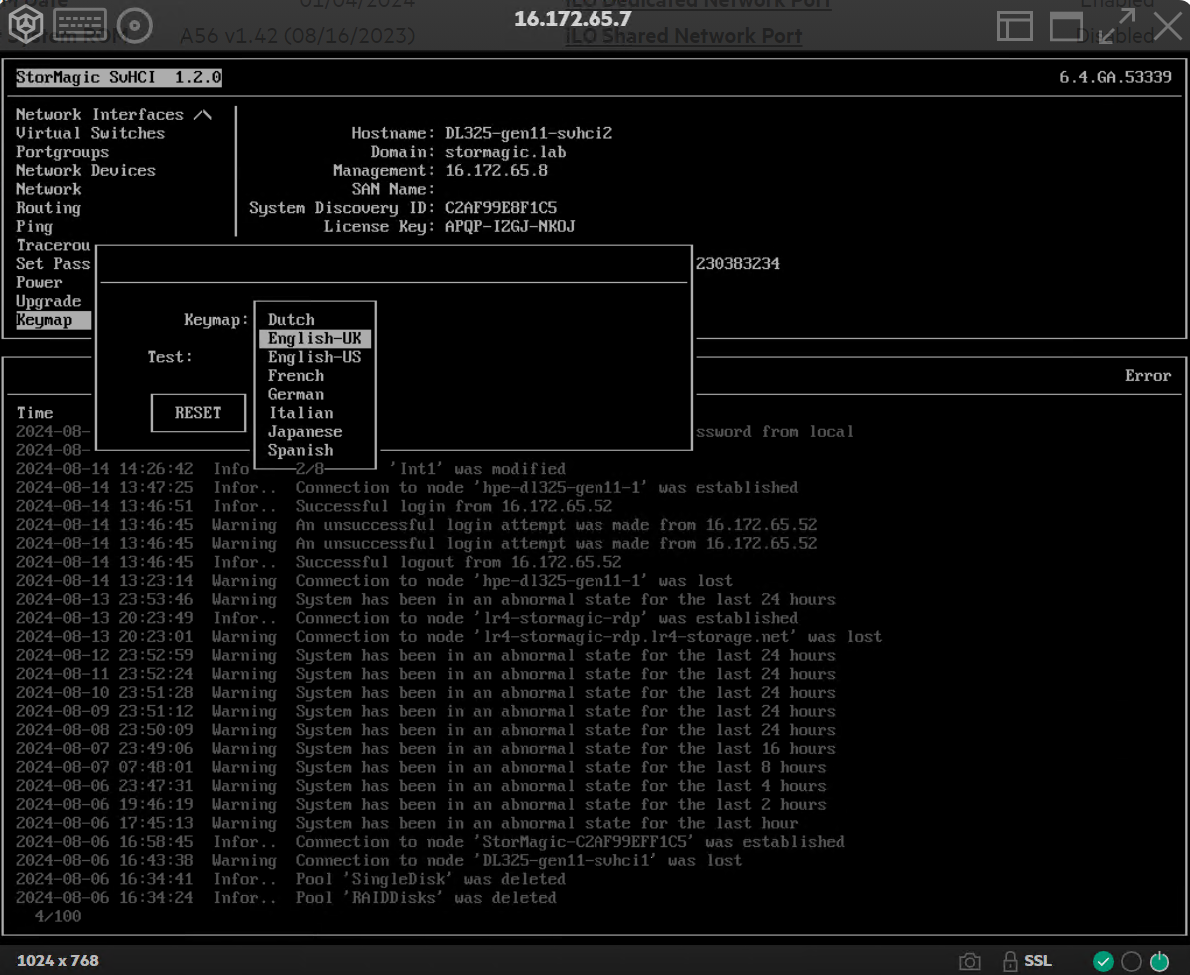Screen dimensions: 1190x975
Task: Click the UID circle indicator icon
Action: [1131, 961]
